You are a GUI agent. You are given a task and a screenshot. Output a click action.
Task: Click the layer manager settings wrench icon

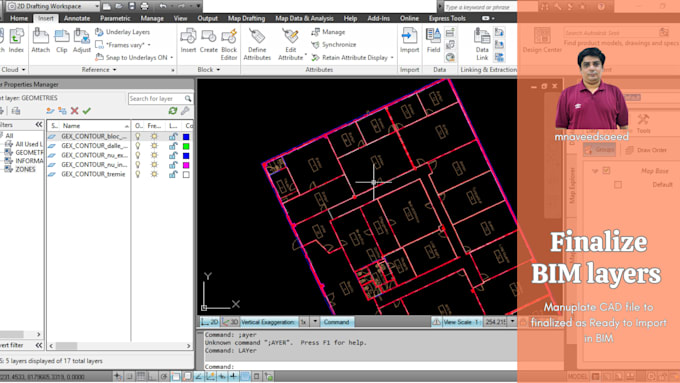pyautogui.click(x=186, y=111)
